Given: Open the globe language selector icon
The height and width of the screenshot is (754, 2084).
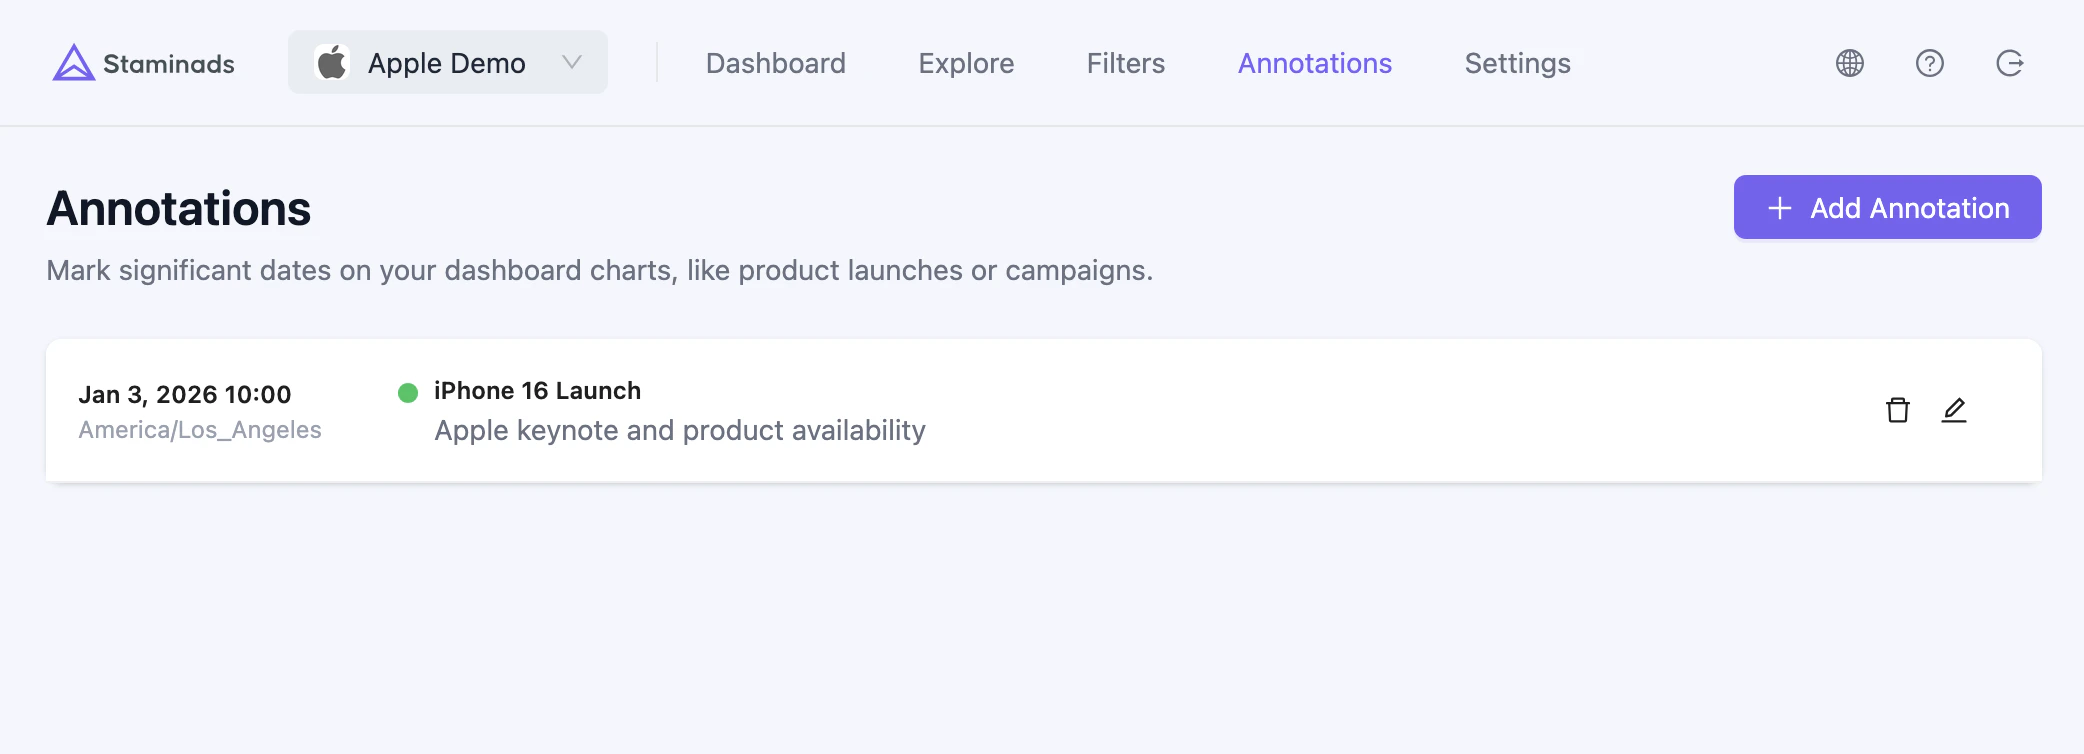Looking at the screenshot, I should tap(1850, 63).
